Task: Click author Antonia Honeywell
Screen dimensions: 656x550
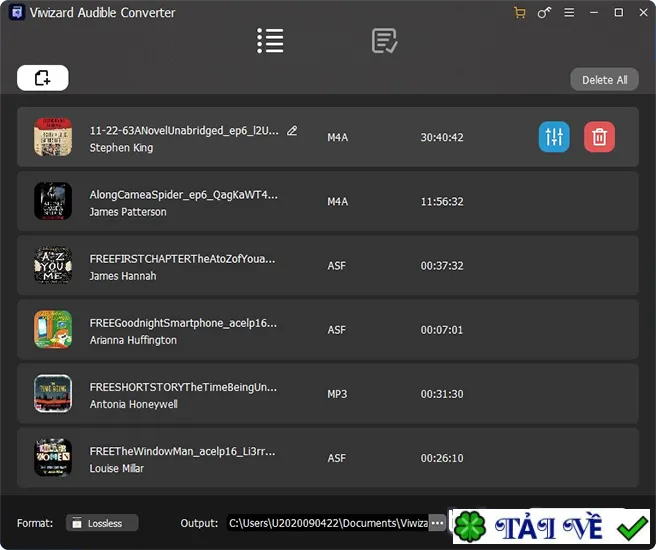Action: click(133, 404)
